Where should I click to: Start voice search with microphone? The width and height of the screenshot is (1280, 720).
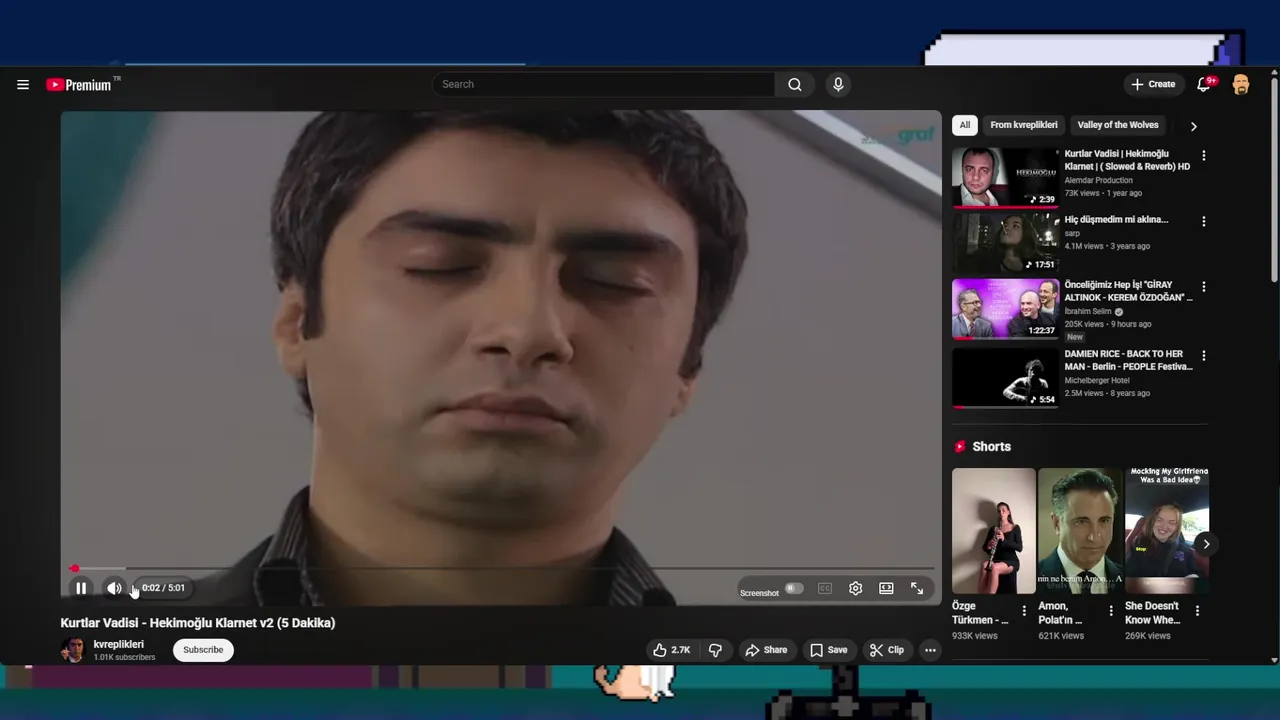click(x=838, y=85)
